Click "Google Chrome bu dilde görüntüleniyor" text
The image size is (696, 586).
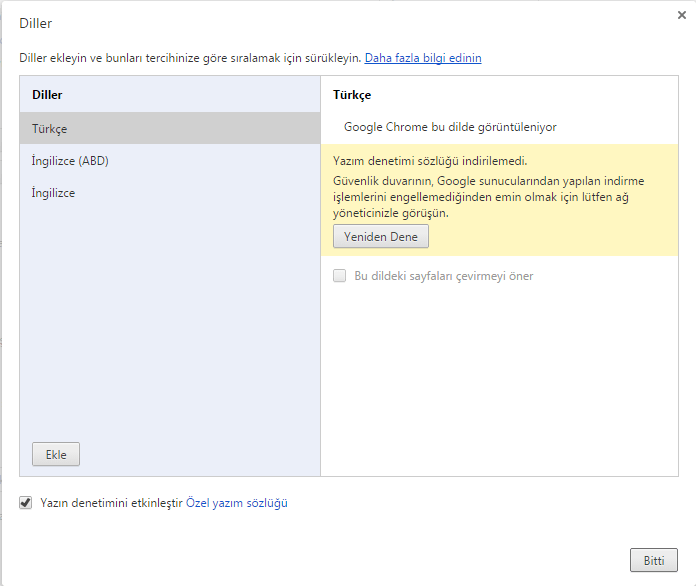coord(450,127)
